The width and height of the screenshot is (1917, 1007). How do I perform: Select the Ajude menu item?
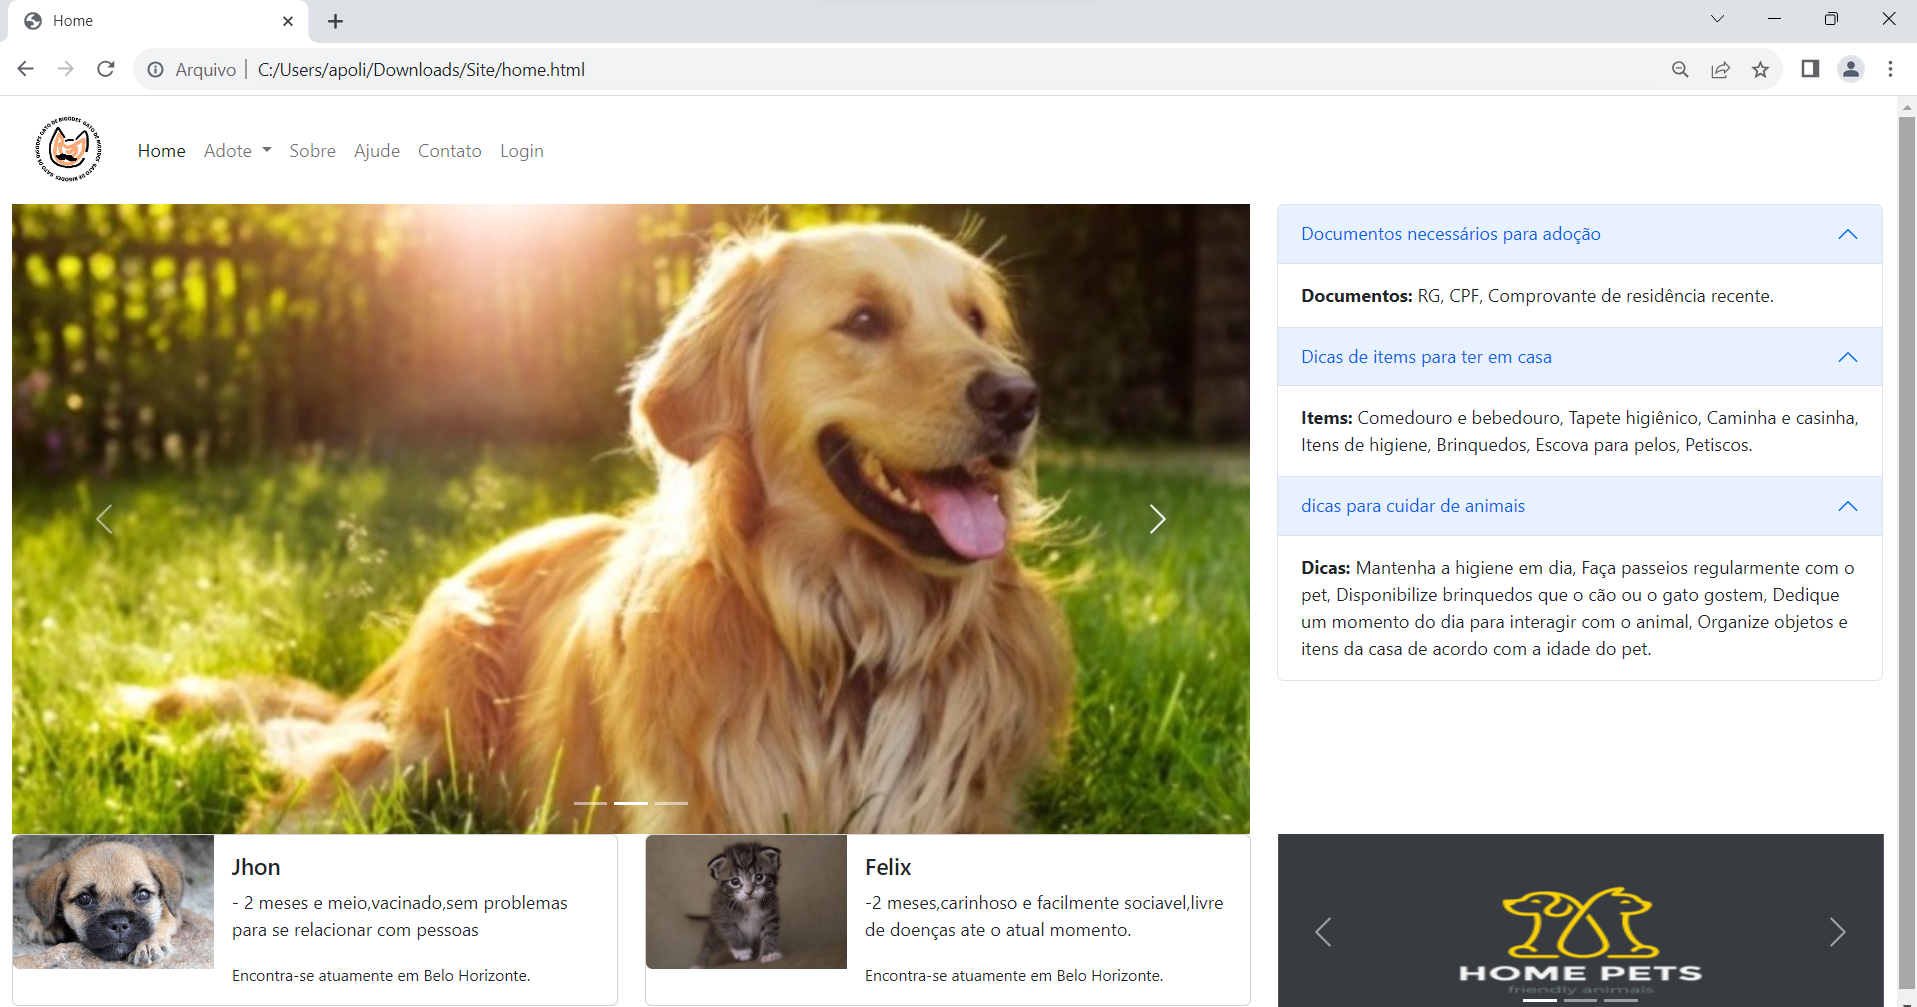pyautogui.click(x=376, y=151)
